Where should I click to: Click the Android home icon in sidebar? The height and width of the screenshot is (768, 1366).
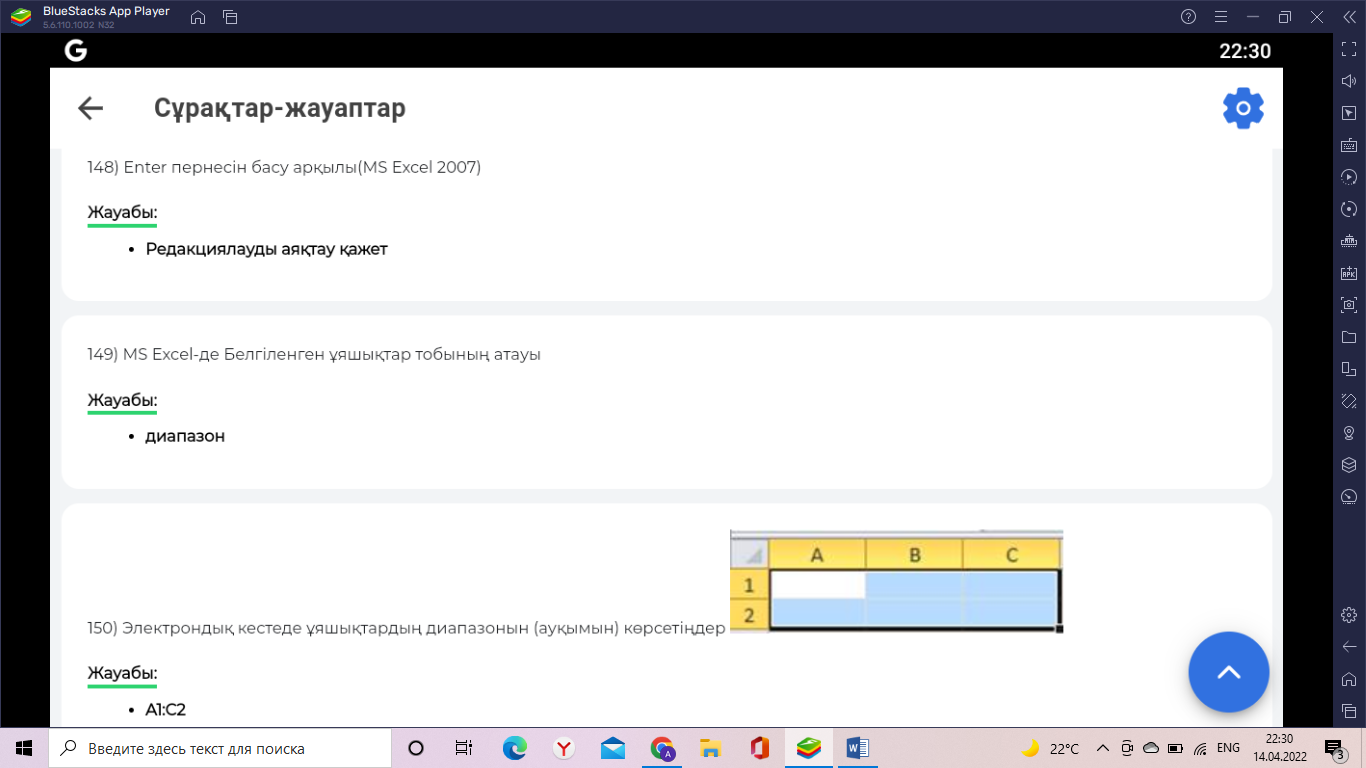(x=1349, y=678)
